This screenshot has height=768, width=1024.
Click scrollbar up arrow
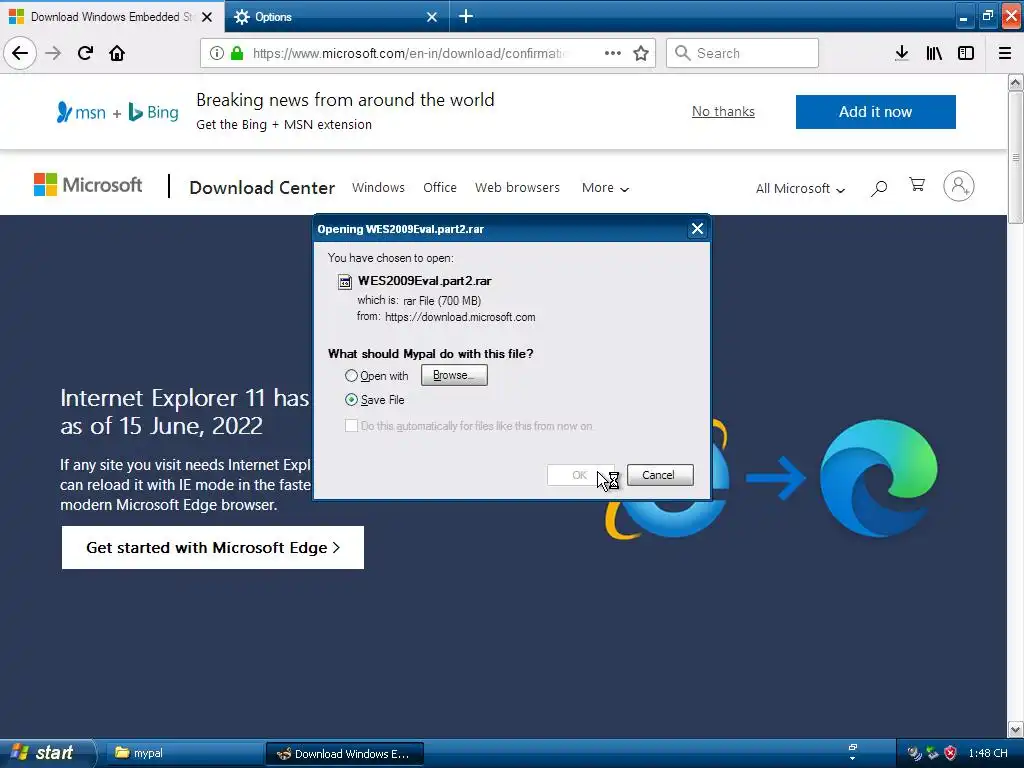point(1015,82)
